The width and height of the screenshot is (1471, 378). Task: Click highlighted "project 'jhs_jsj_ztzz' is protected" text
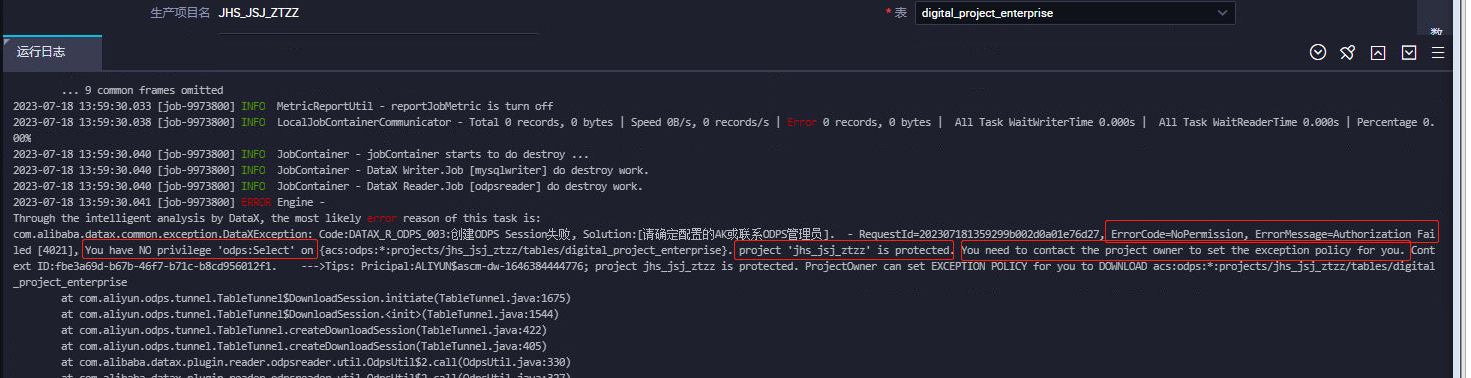click(x=844, y=249)
